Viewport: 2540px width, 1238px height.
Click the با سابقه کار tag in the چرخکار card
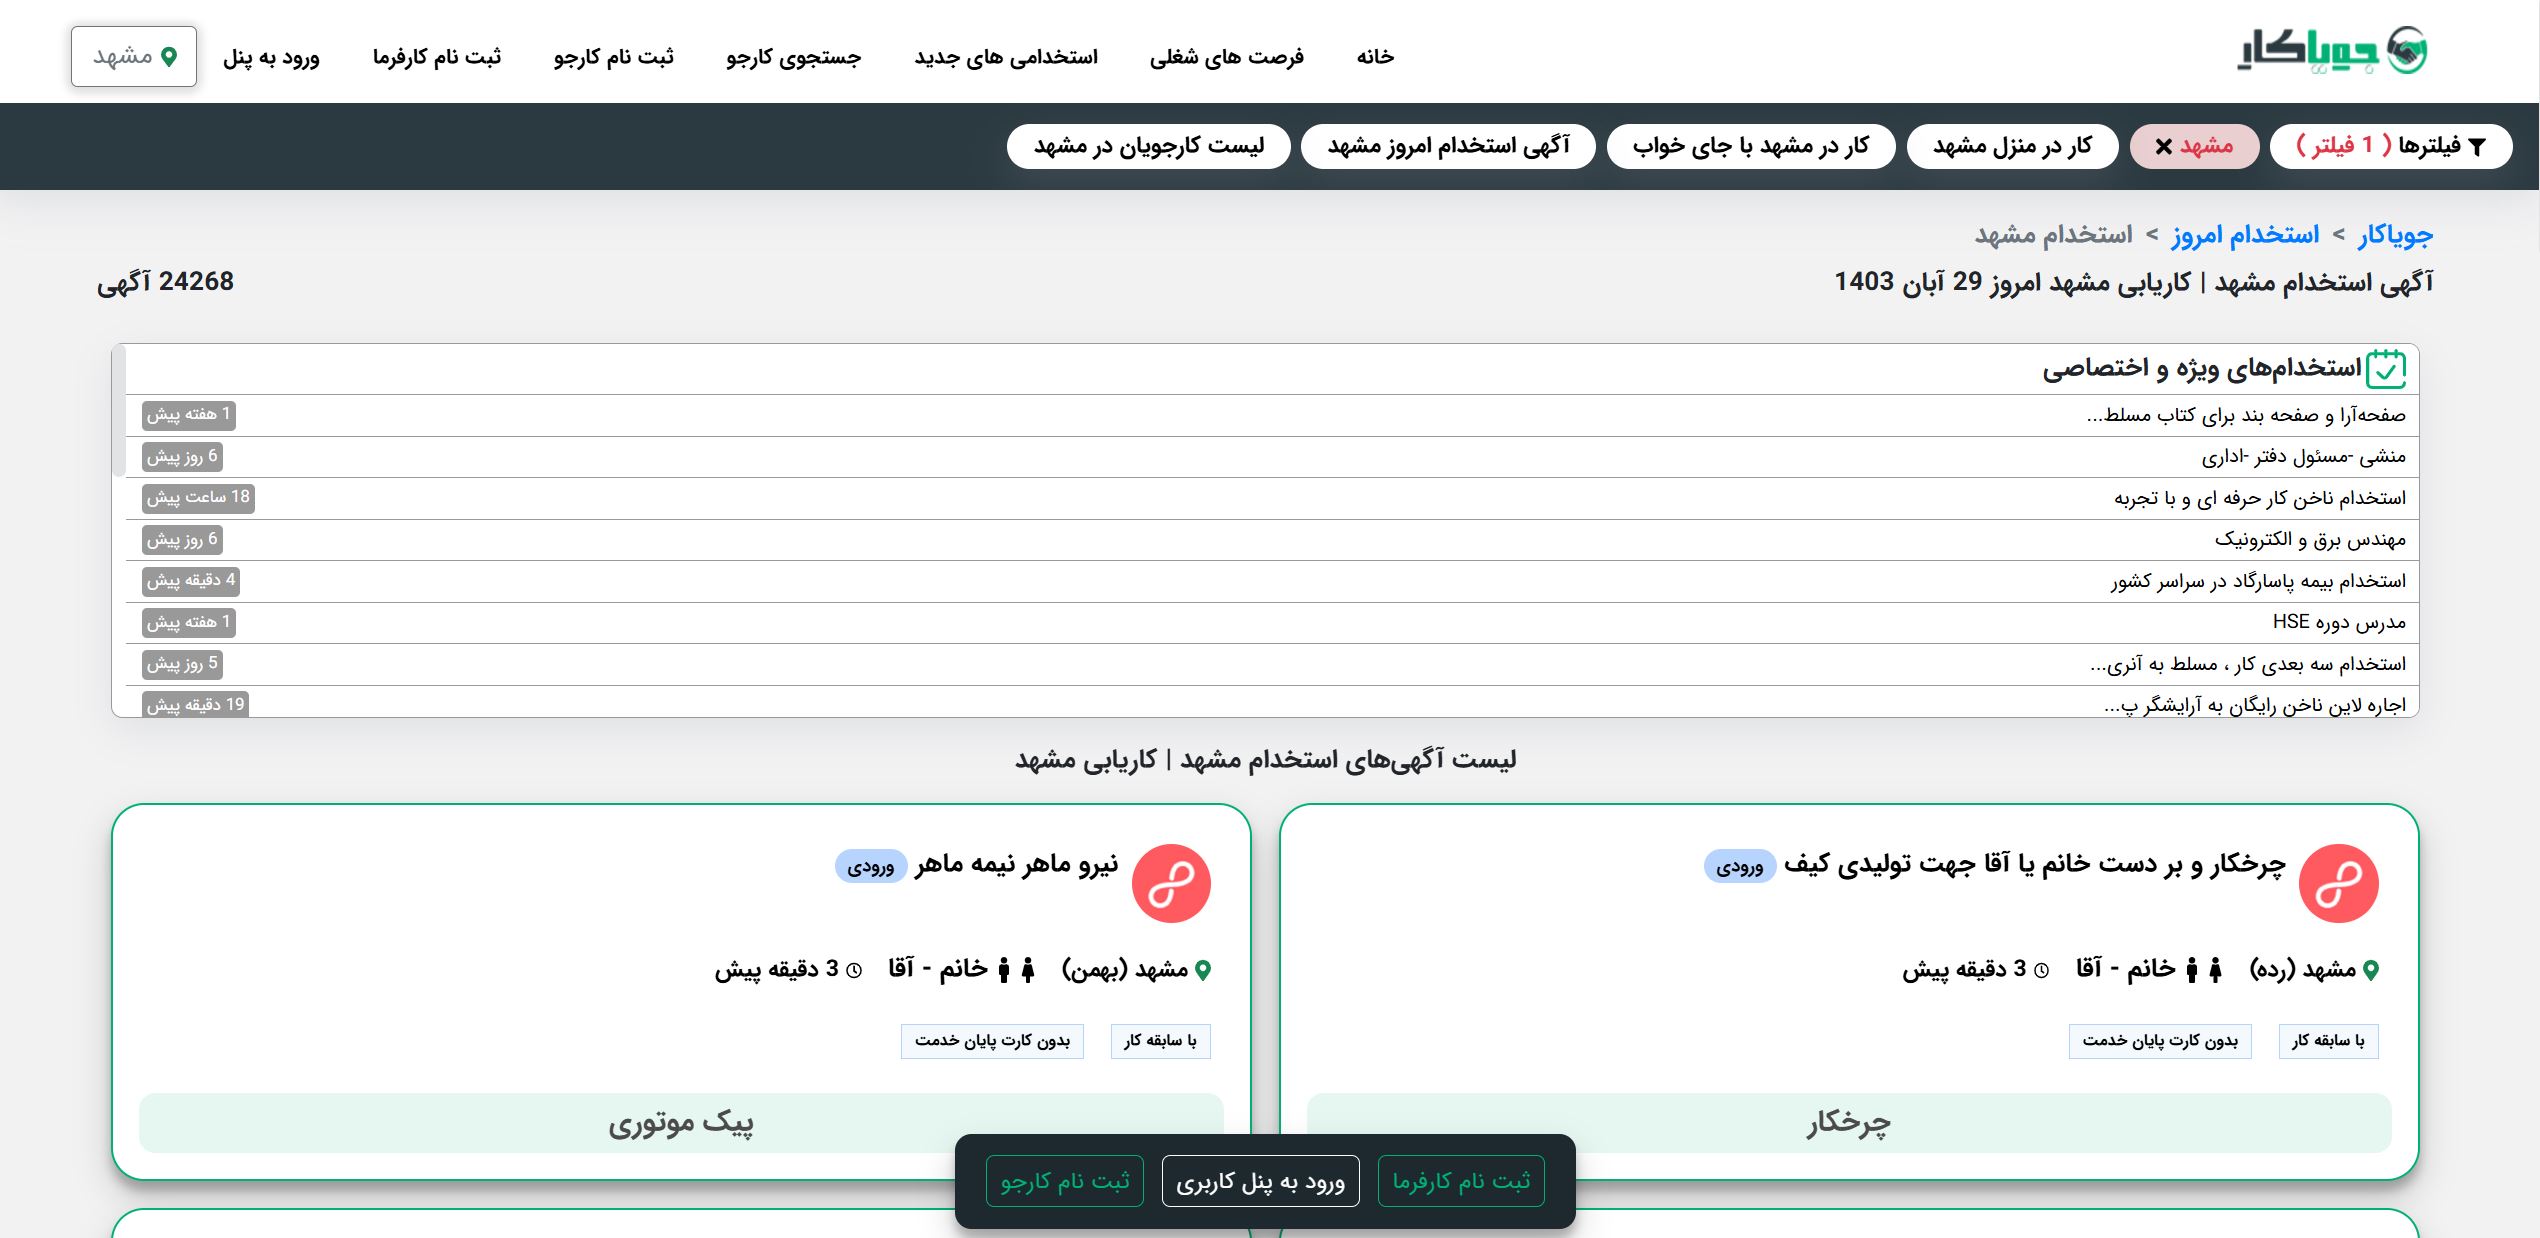tap(2328, 1041)
